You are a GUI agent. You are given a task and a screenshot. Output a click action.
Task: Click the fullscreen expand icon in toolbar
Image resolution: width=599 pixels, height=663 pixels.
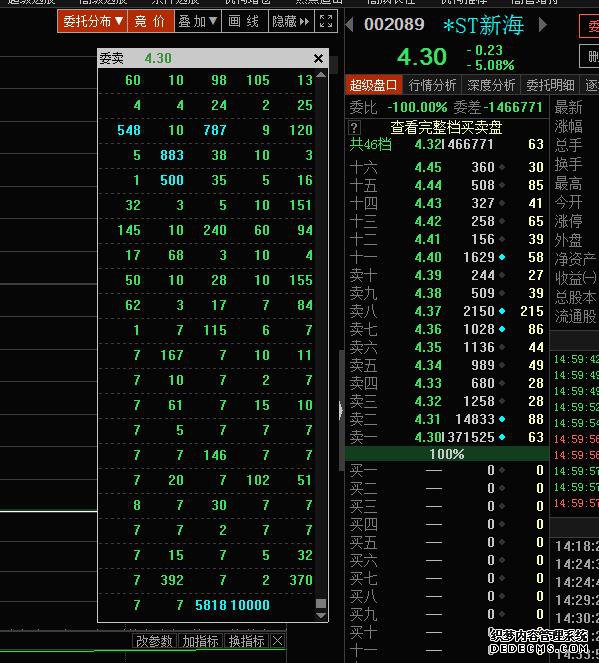pos(325,21)
